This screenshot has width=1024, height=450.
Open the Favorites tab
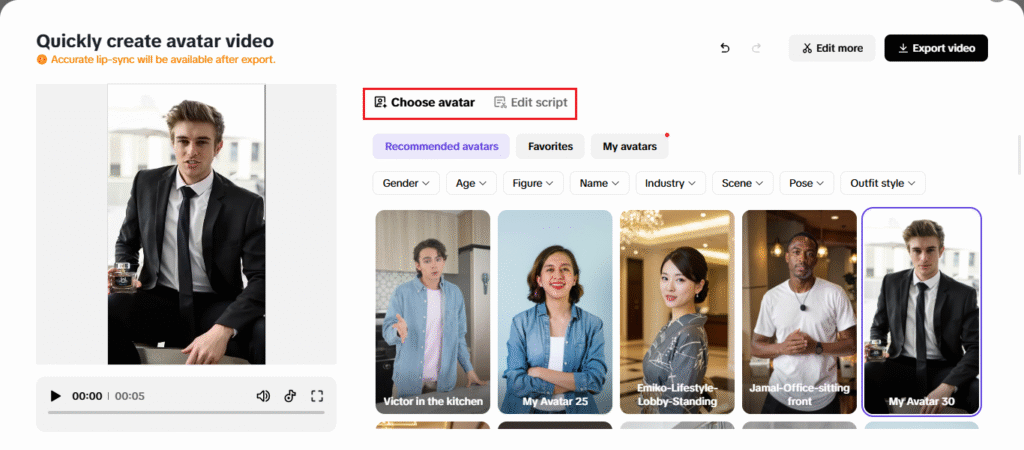point(551,146)
